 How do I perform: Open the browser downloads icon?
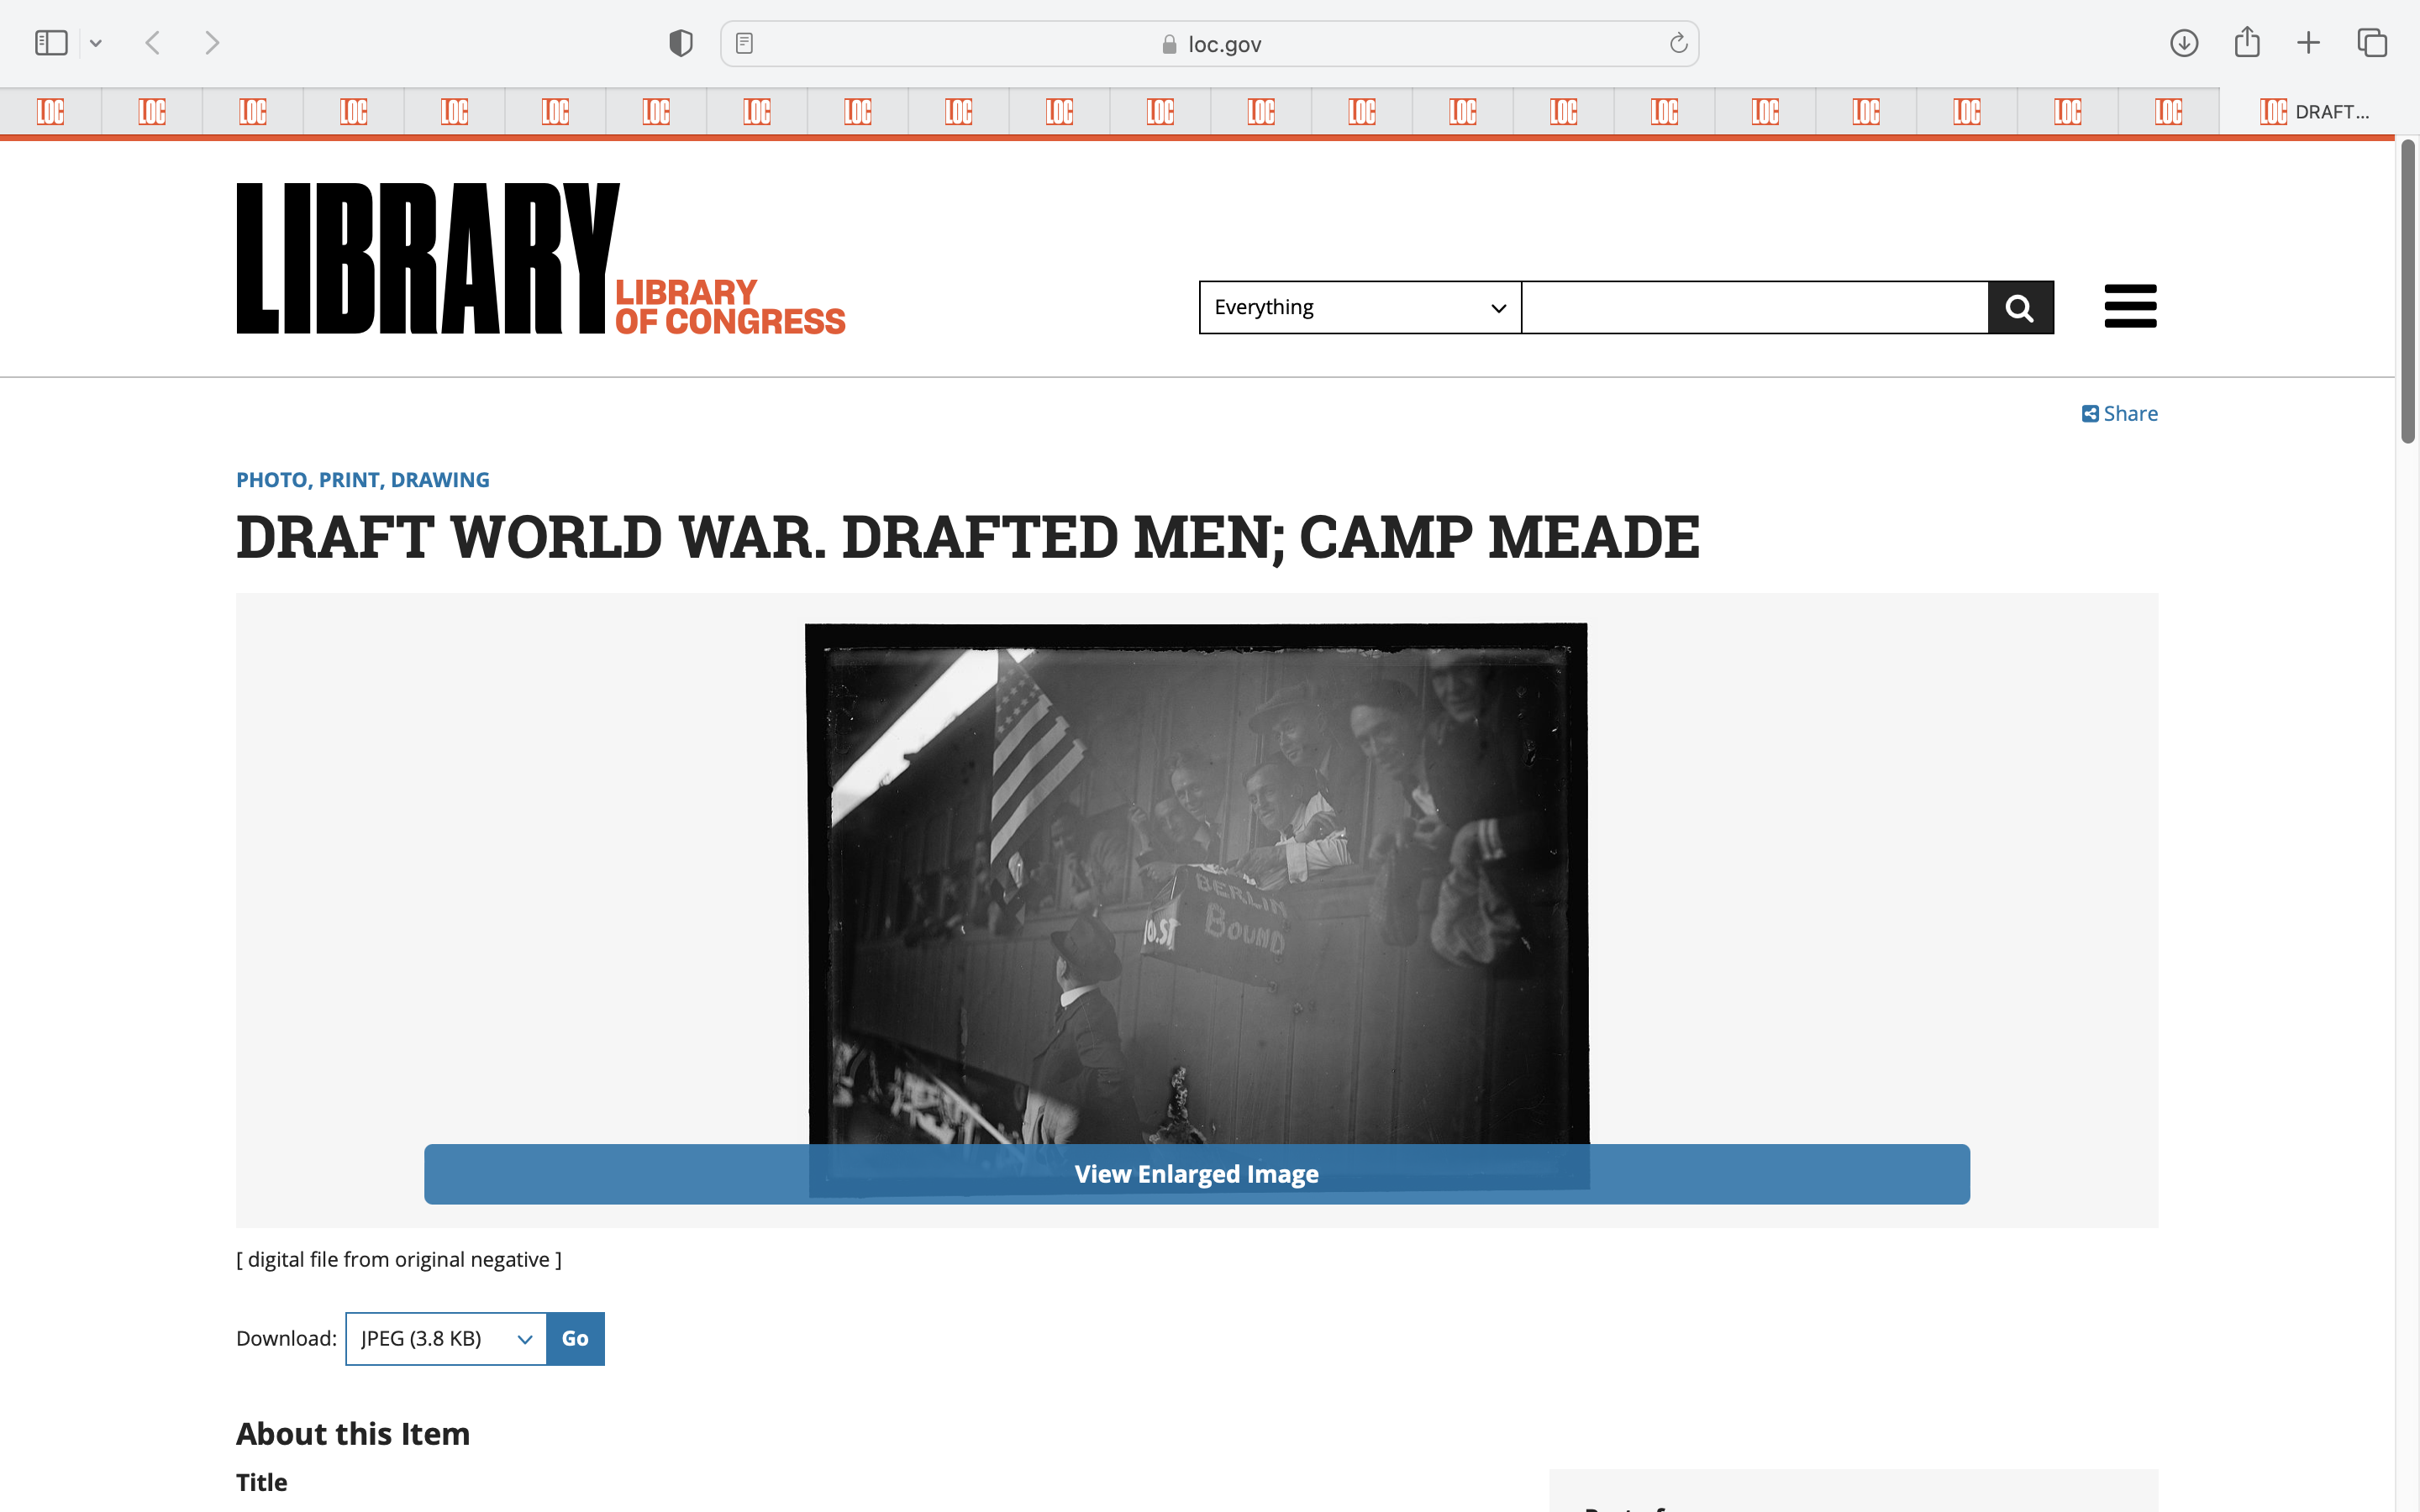click(x=2183, y=43)
